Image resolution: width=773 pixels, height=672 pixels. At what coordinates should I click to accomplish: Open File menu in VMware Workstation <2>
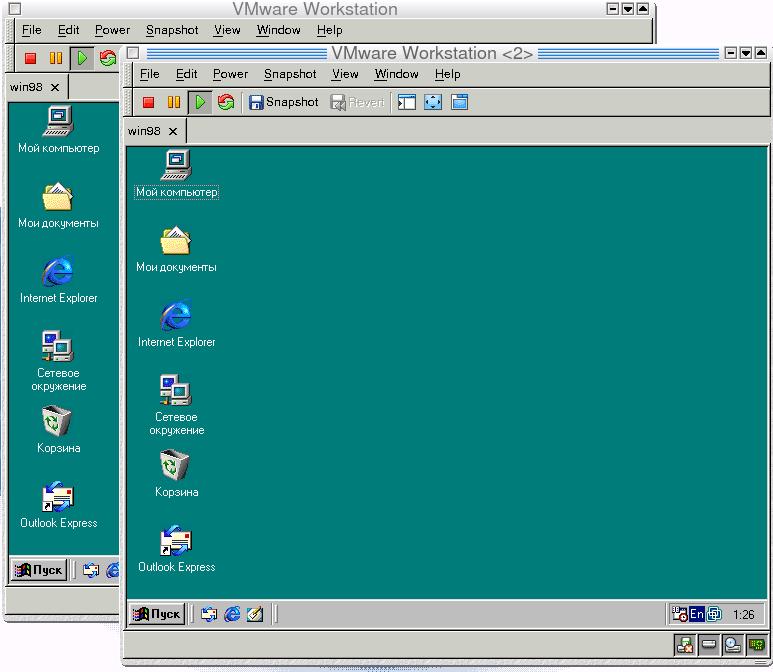pyautogui.click(x=149, y=74)
